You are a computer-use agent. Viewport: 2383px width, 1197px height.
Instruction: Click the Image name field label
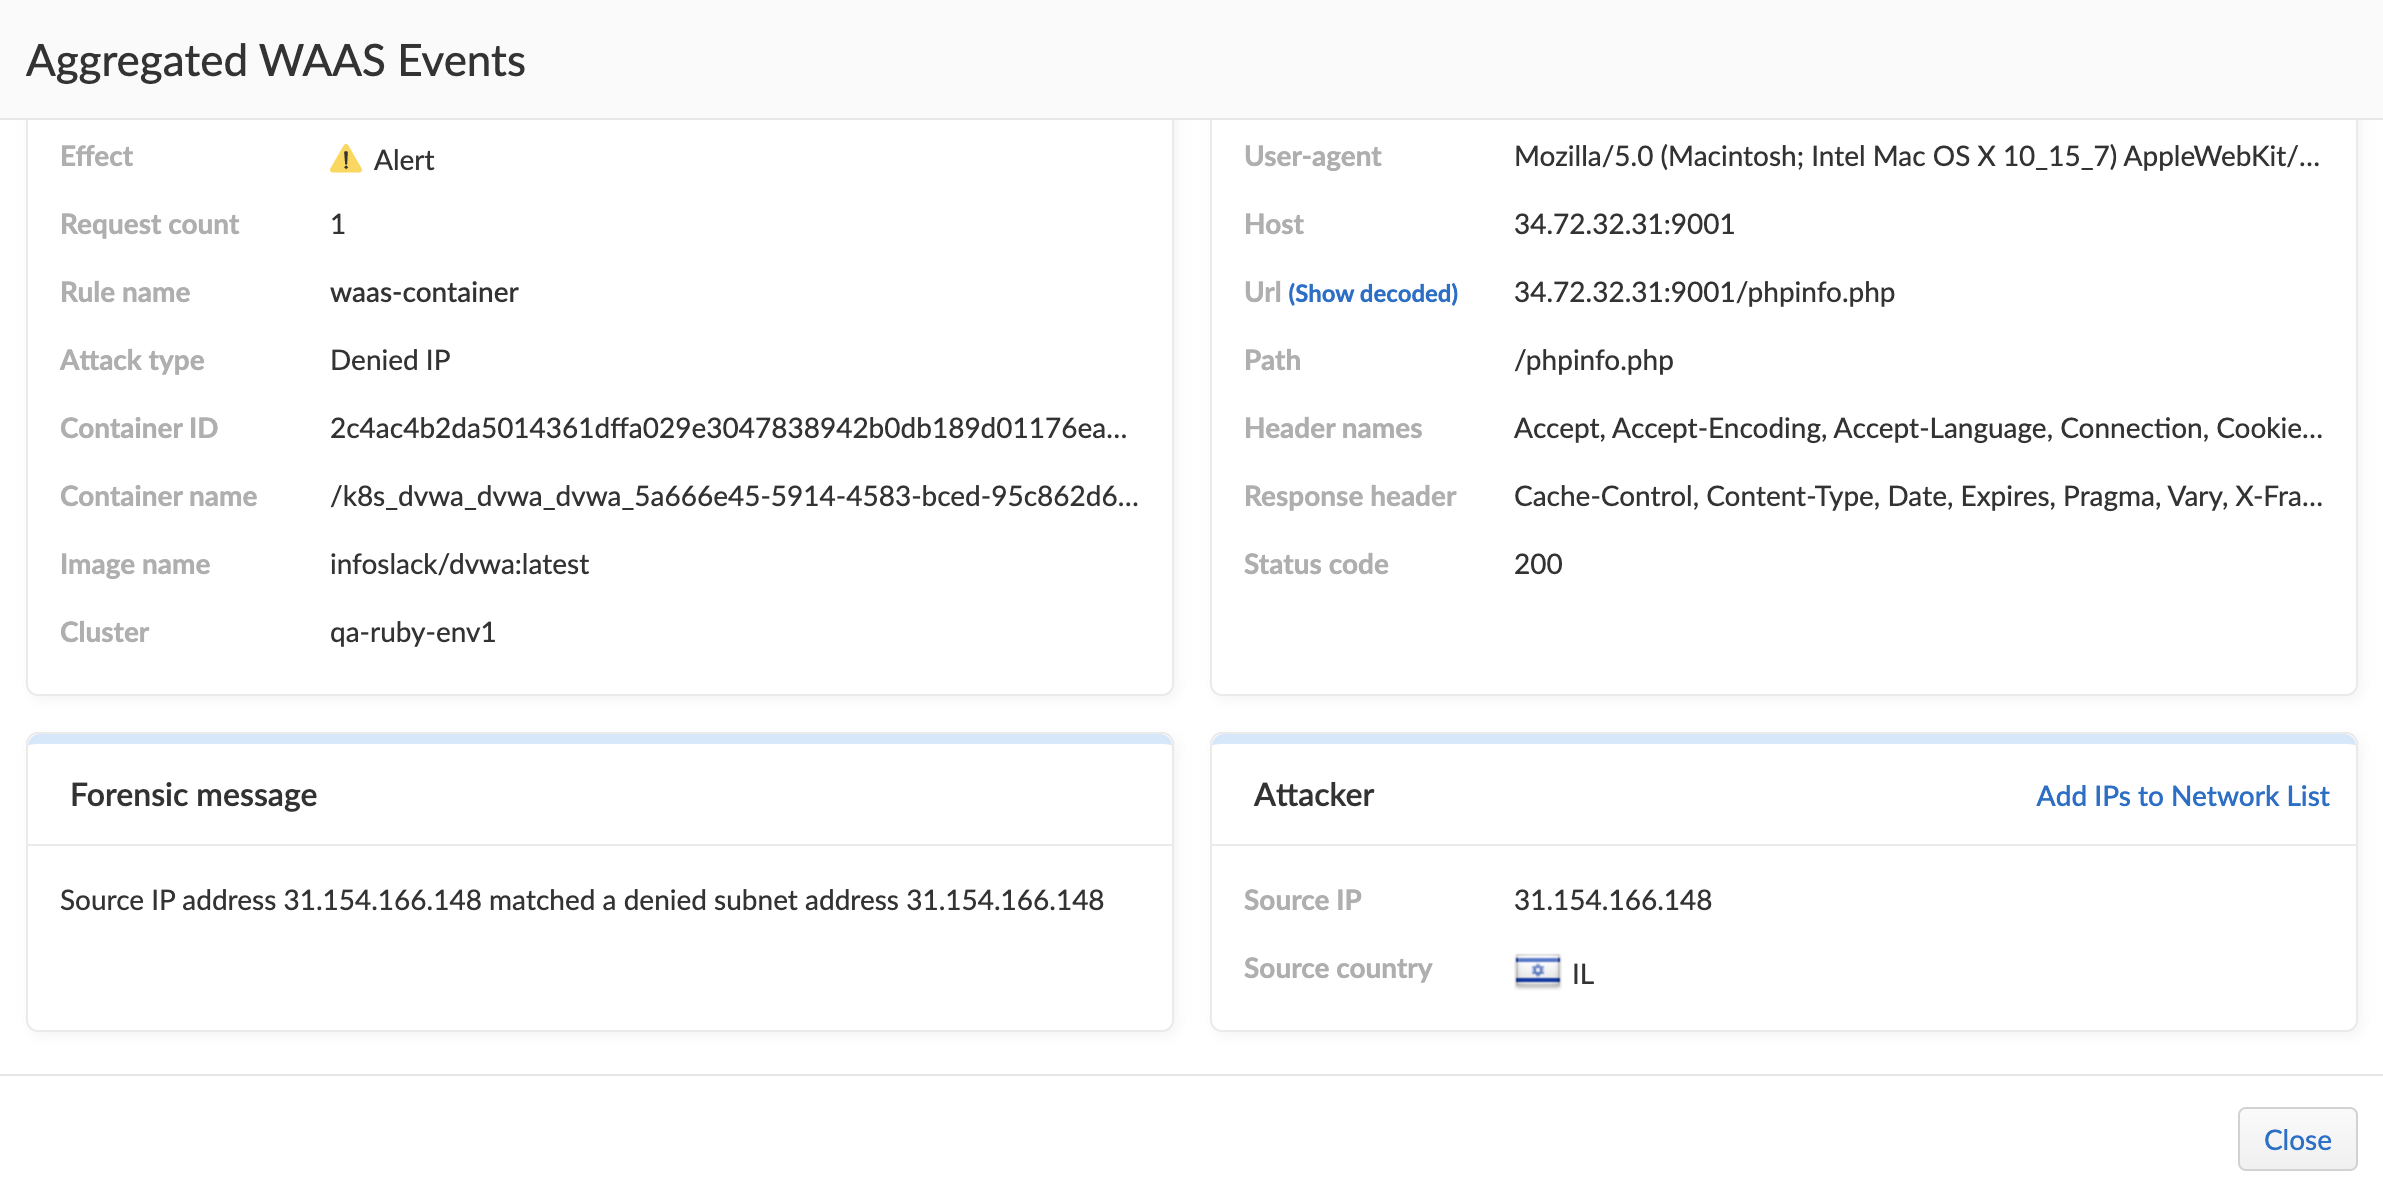pyautogui.click(x=134, y=564)
